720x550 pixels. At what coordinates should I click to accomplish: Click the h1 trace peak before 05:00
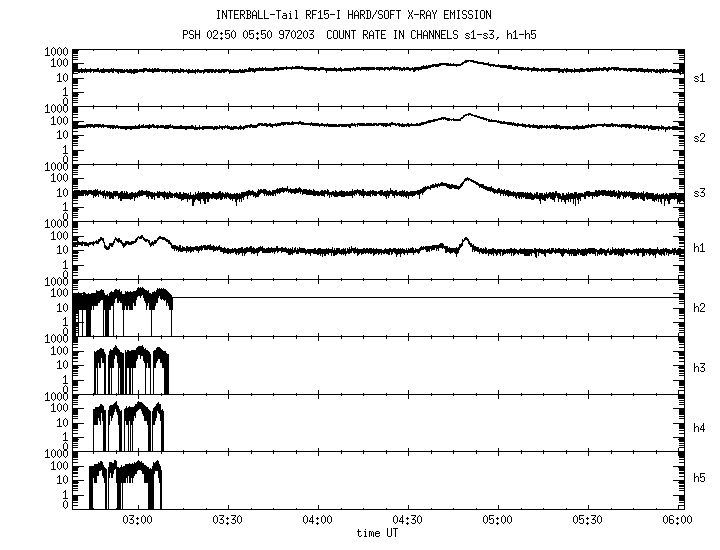465,239
